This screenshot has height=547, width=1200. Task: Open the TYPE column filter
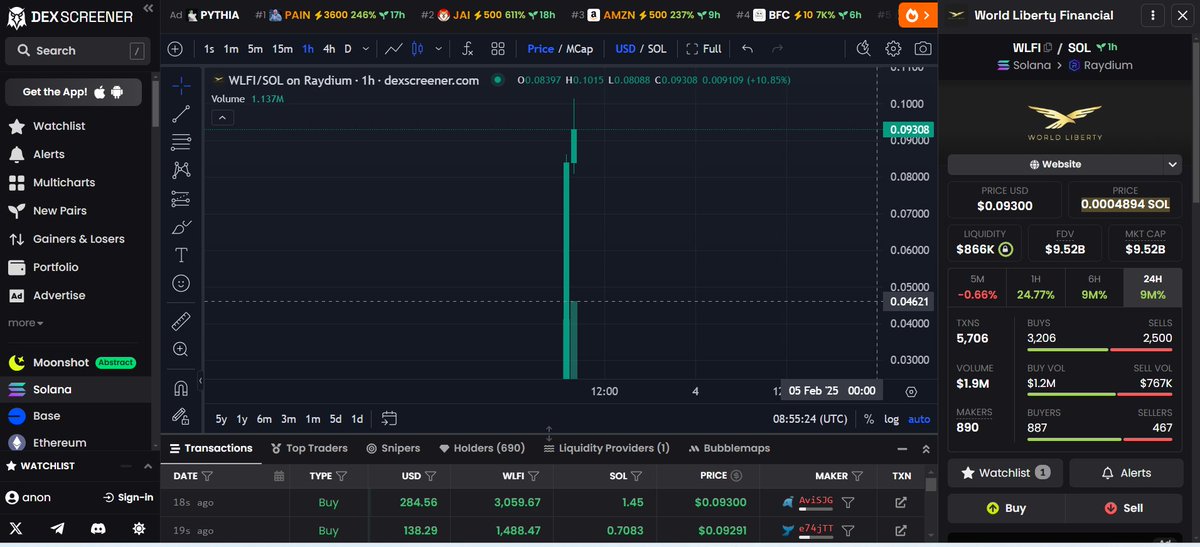[x=341, y=476]
